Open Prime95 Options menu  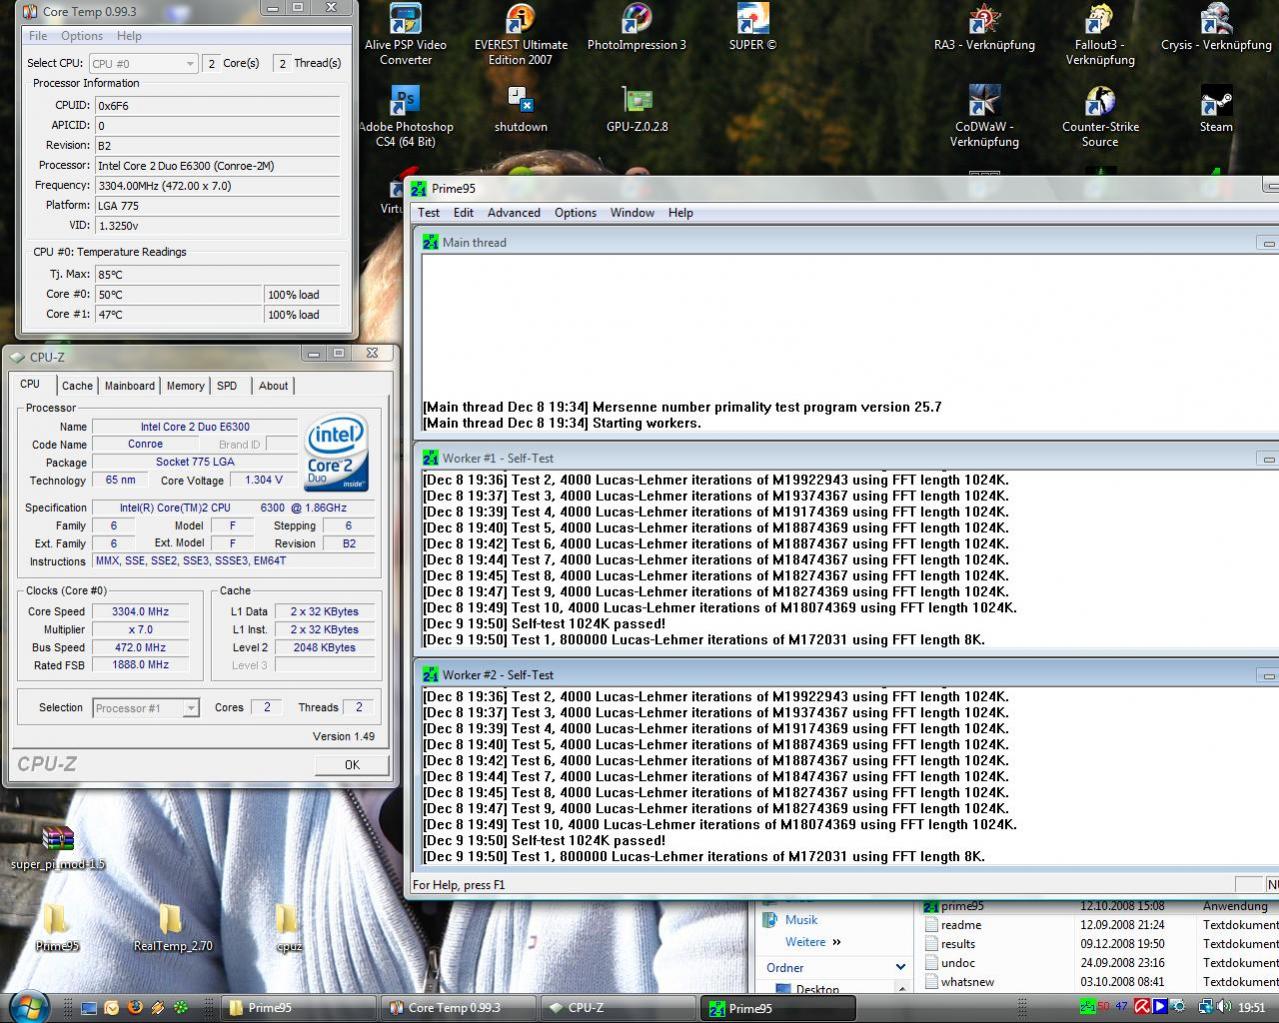[x=575, y=212]
